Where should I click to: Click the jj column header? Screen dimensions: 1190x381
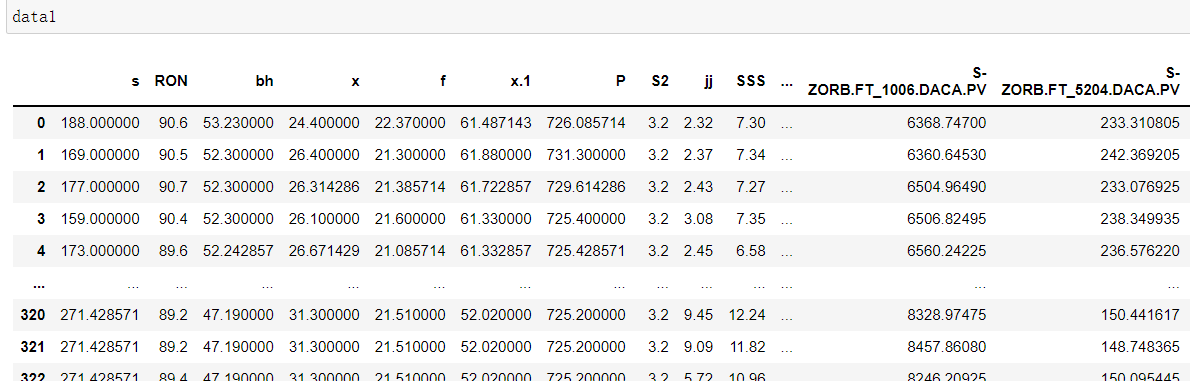point(708,80)
